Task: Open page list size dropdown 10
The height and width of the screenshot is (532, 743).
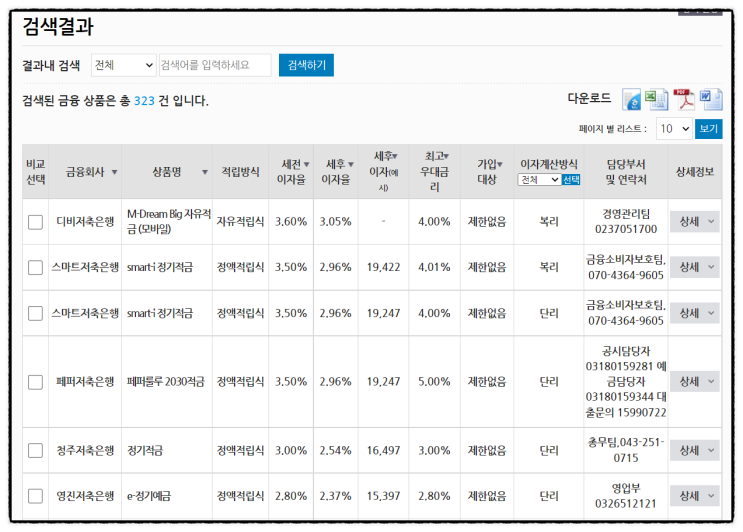Action: [674, 129]
